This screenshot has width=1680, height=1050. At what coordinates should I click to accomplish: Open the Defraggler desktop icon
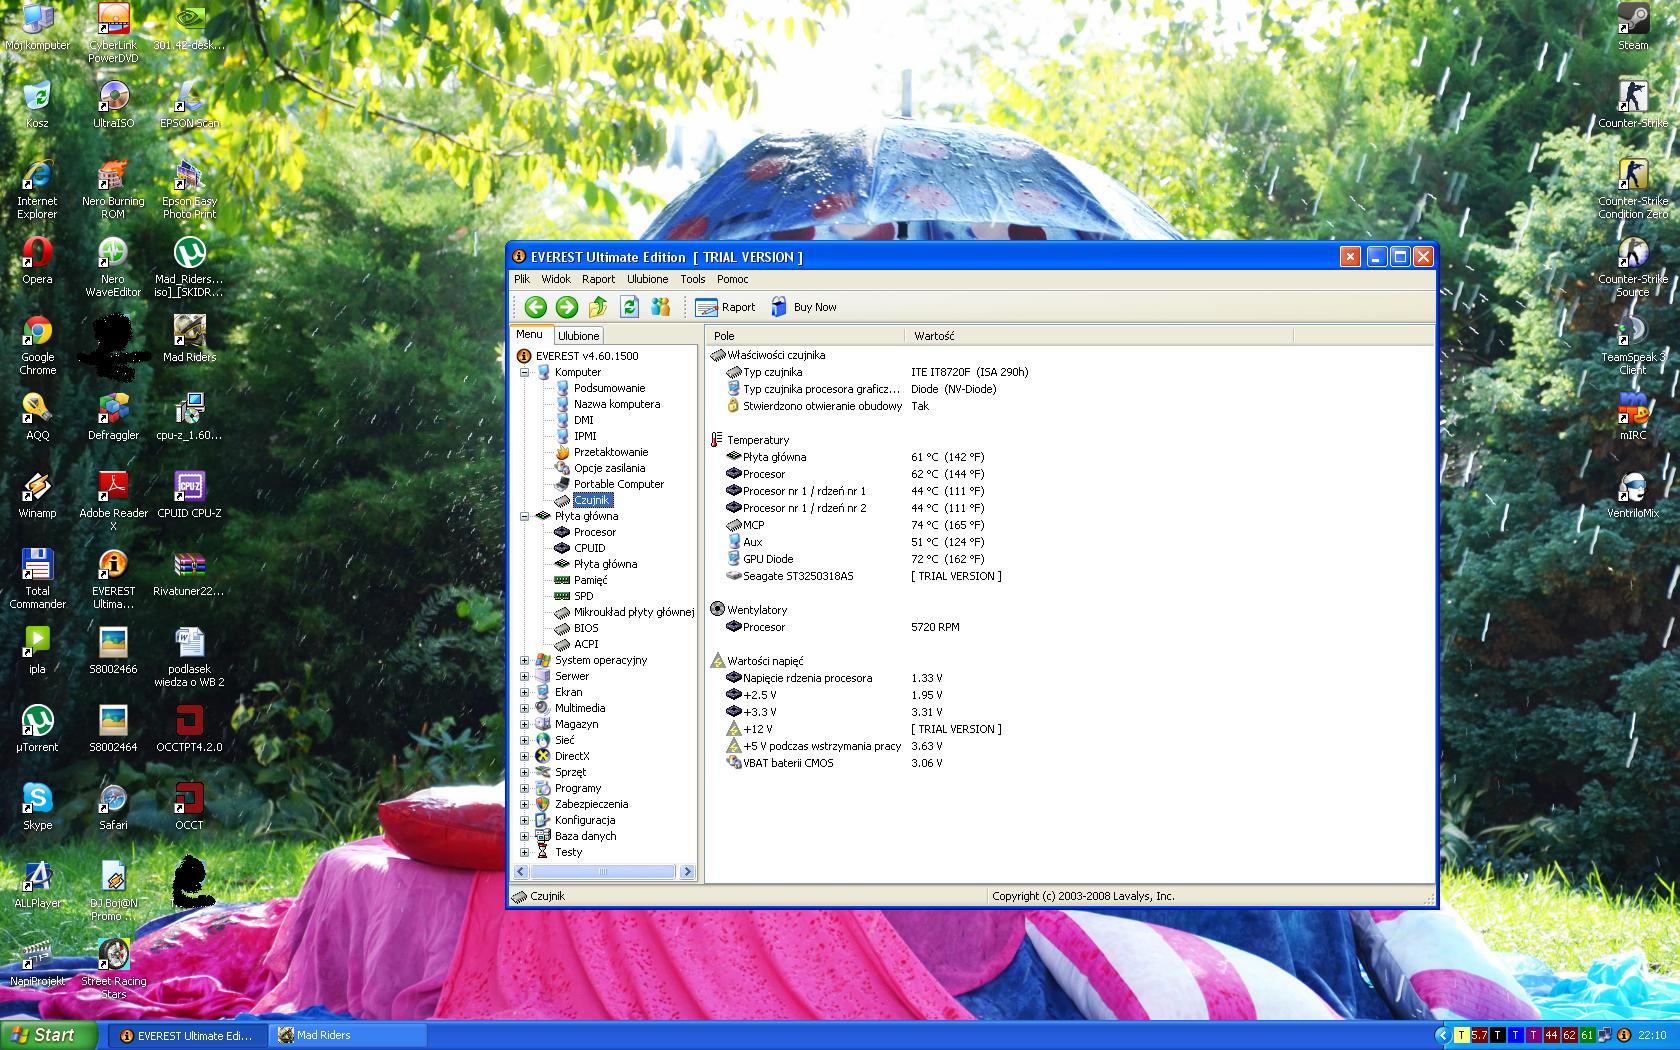[x=113, y=416]
